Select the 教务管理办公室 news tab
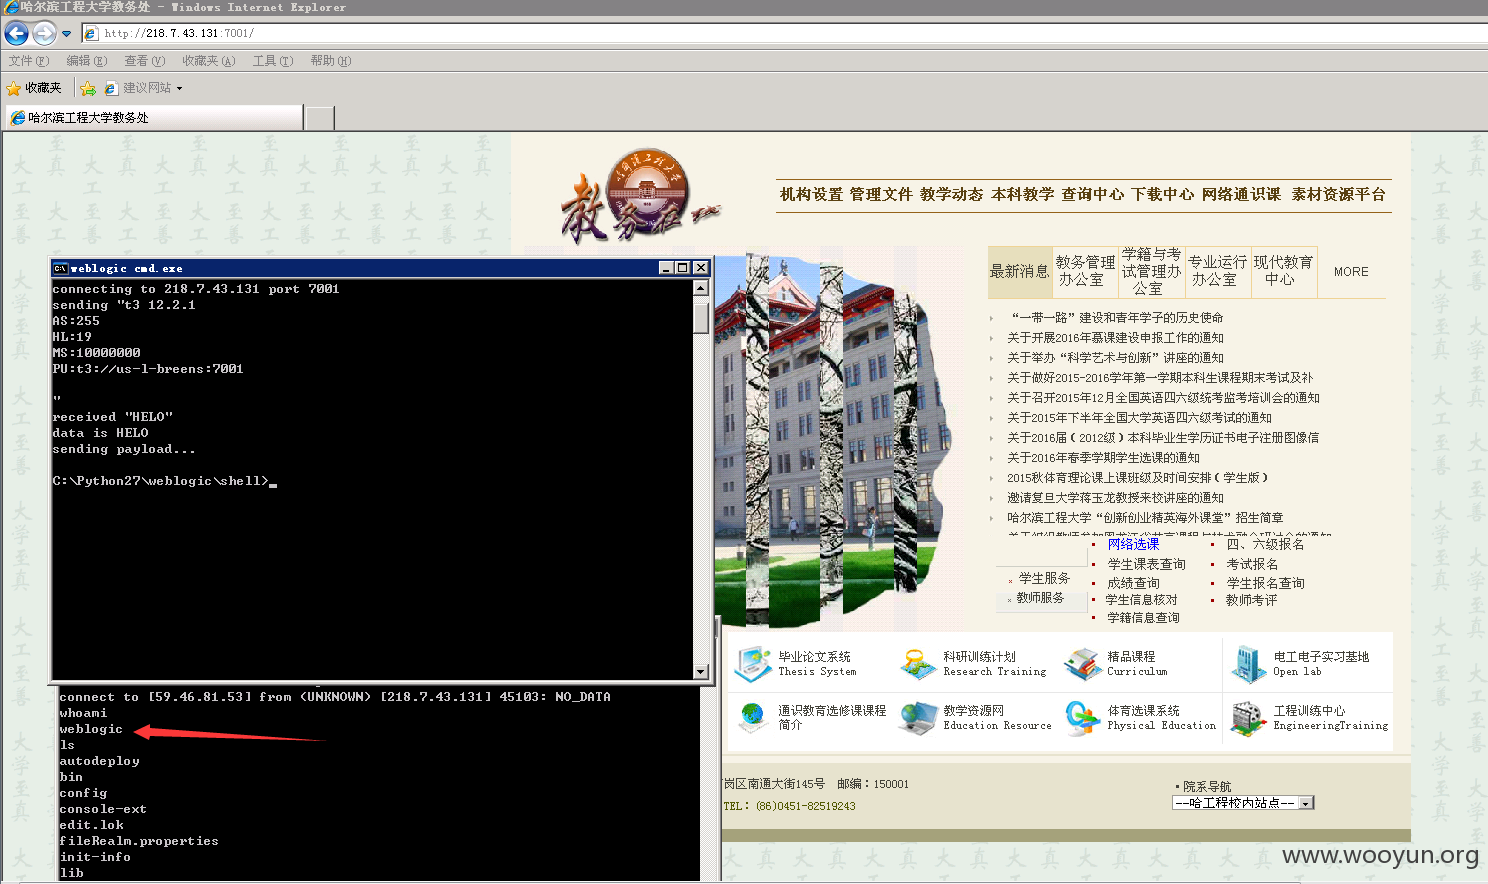The height and width of the screenshot is (884, 1488). (1085, 271)
